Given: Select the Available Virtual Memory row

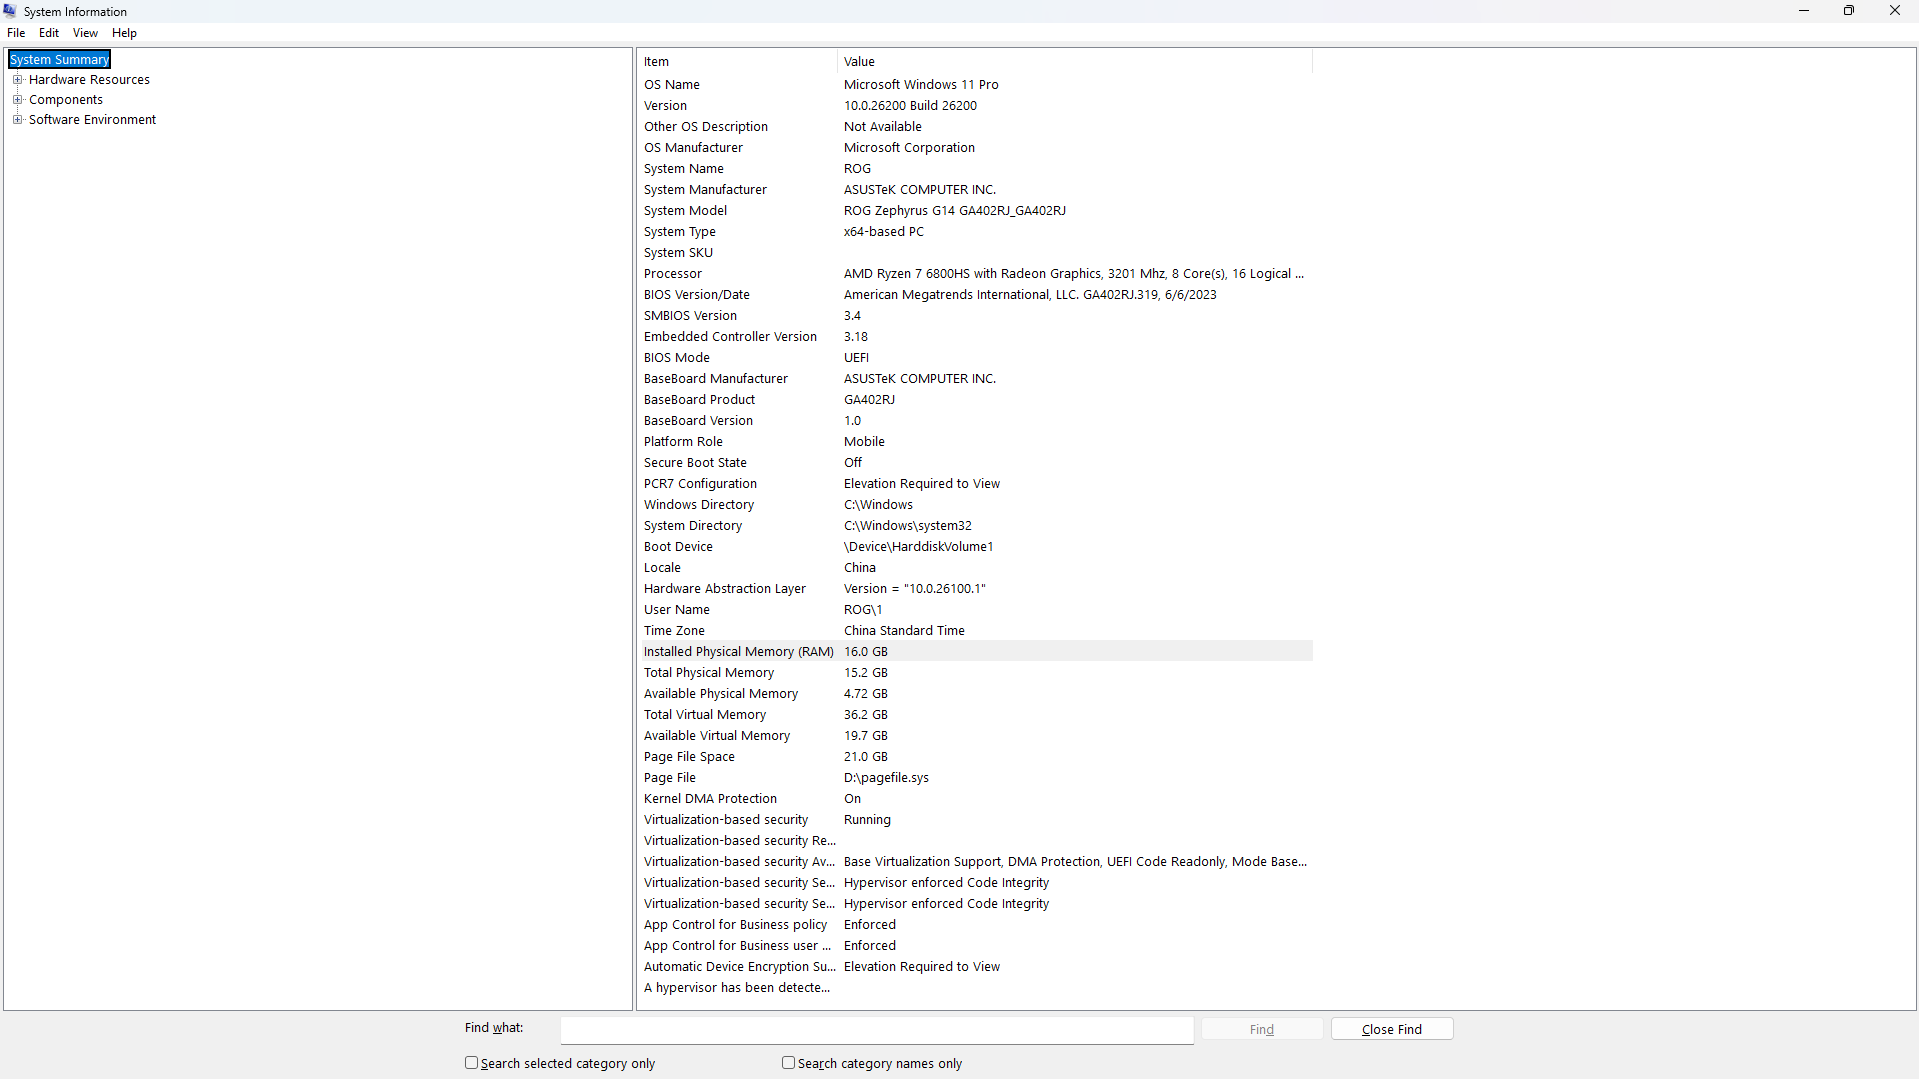Looking at the screenshot, I should point(975,736).
